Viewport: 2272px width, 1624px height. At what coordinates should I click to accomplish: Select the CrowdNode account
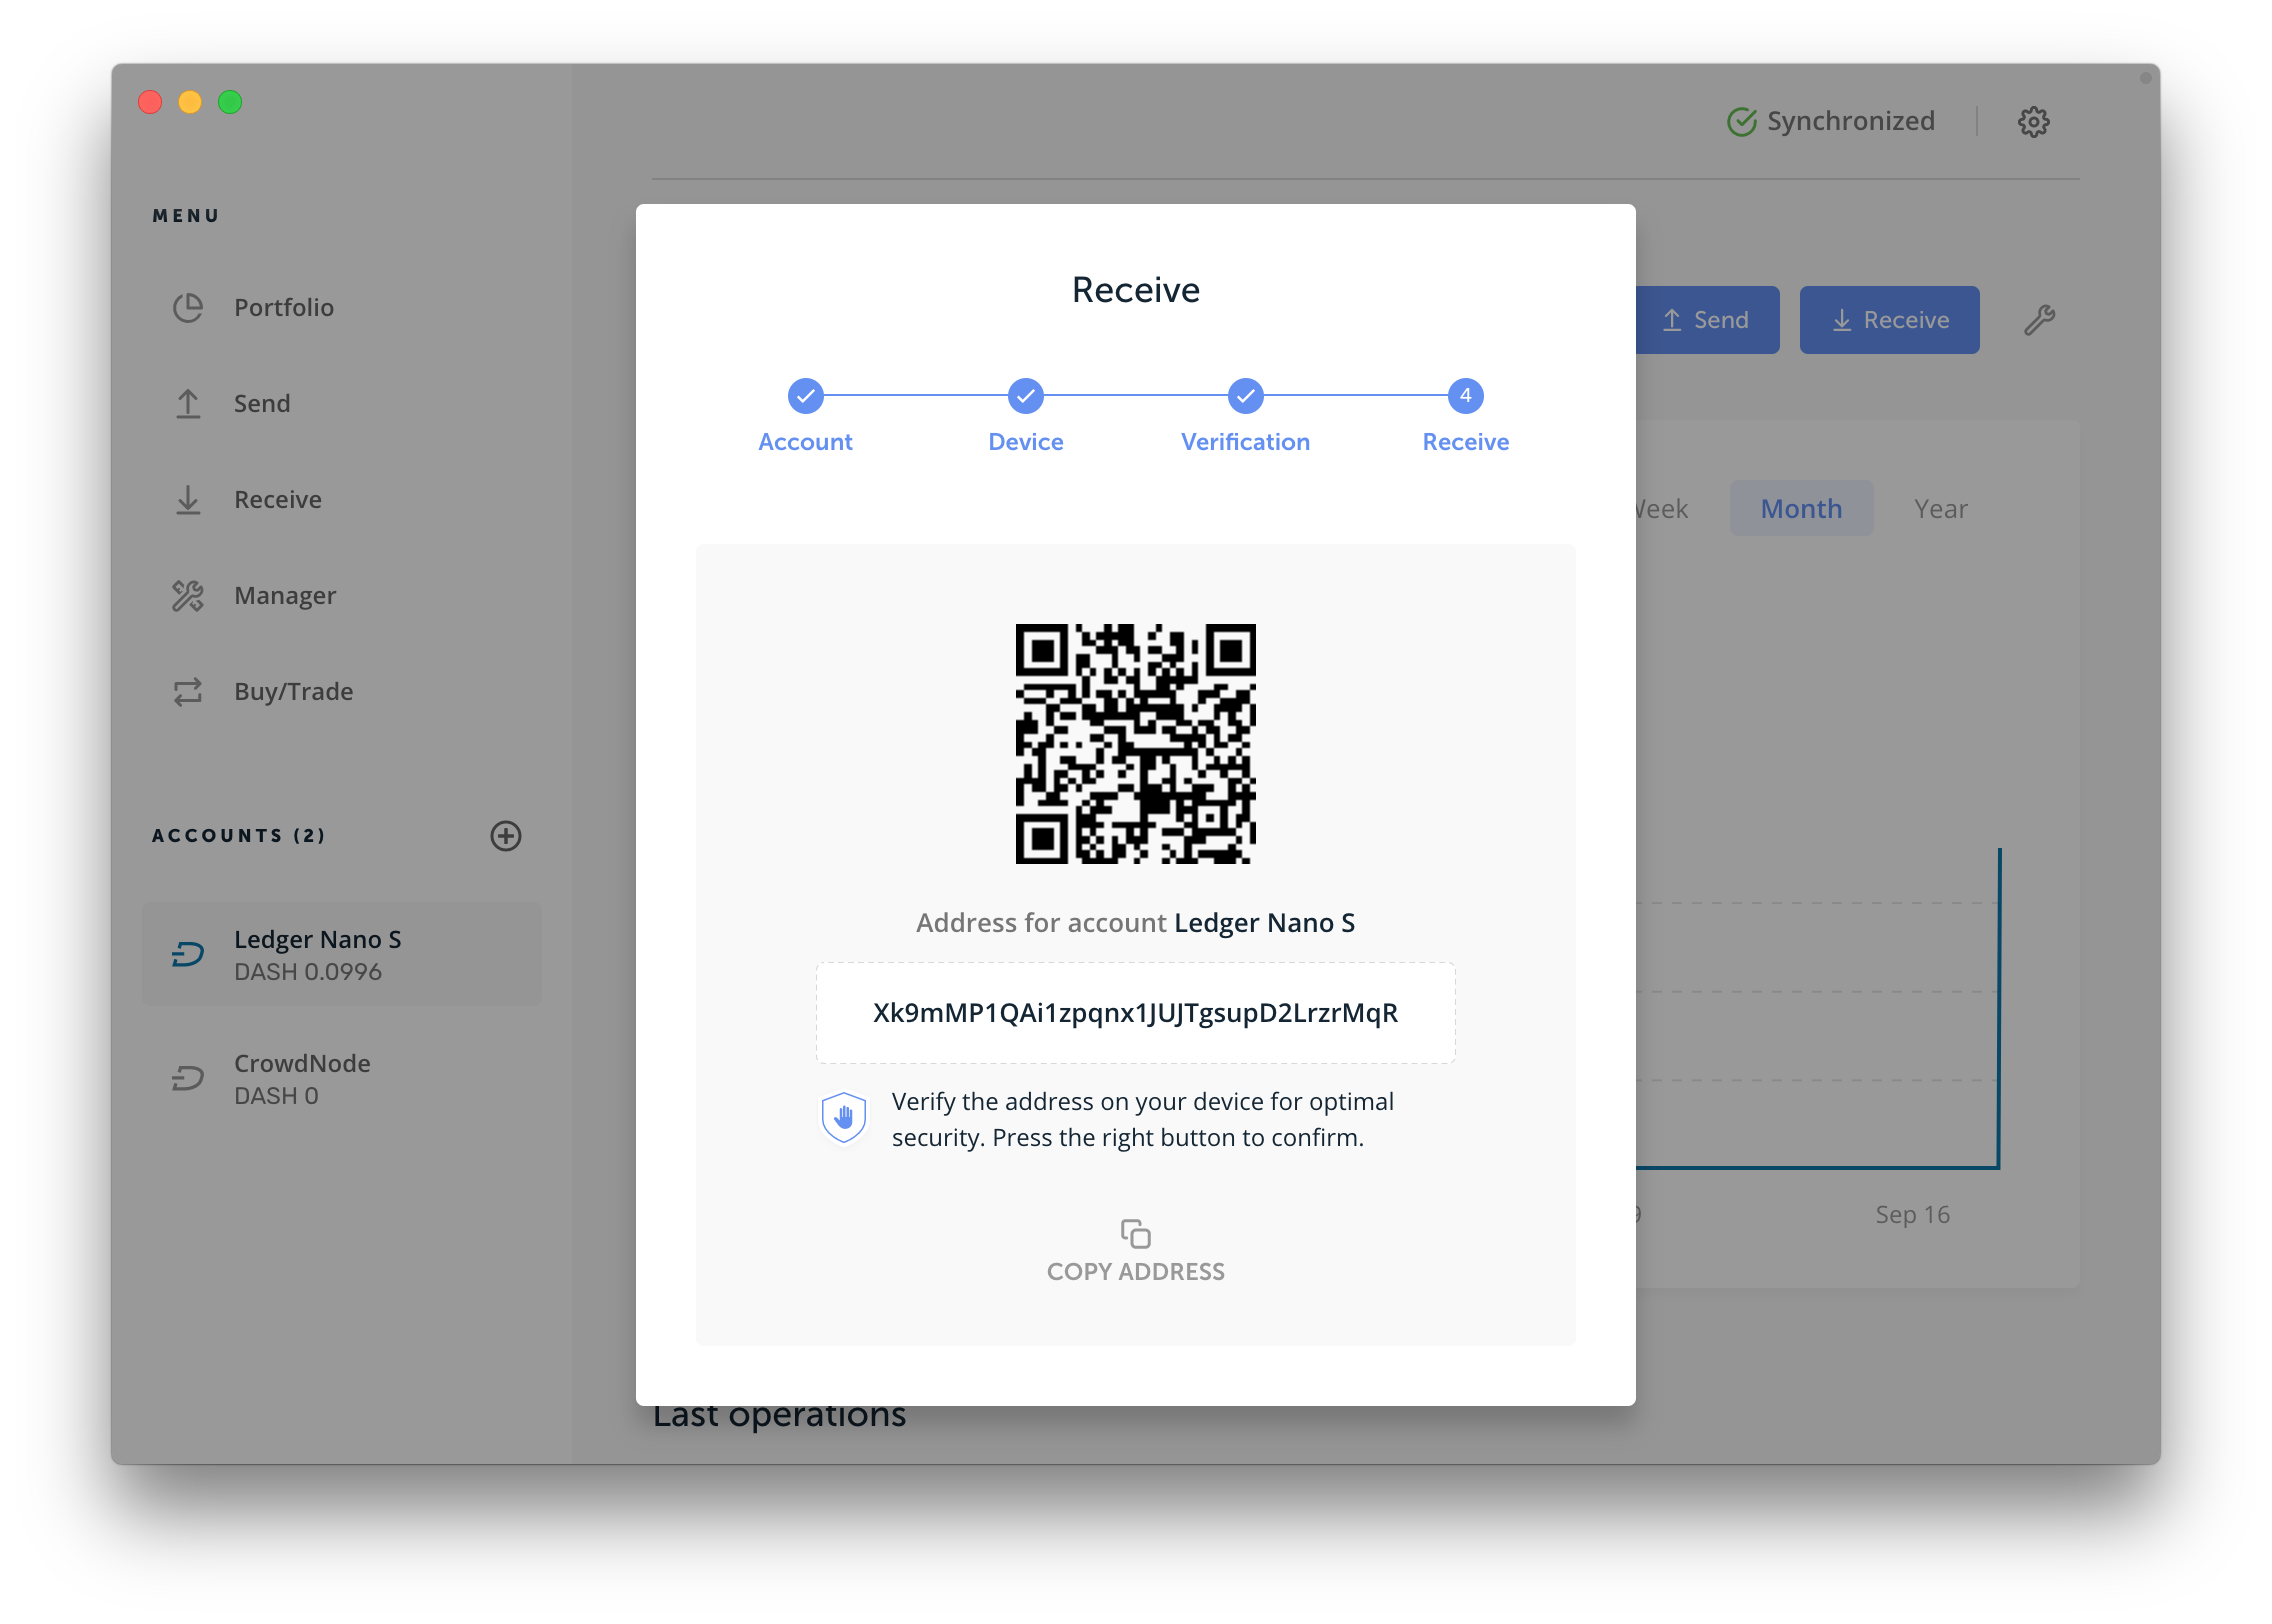pyautogui.click(x=341, y=1078)
